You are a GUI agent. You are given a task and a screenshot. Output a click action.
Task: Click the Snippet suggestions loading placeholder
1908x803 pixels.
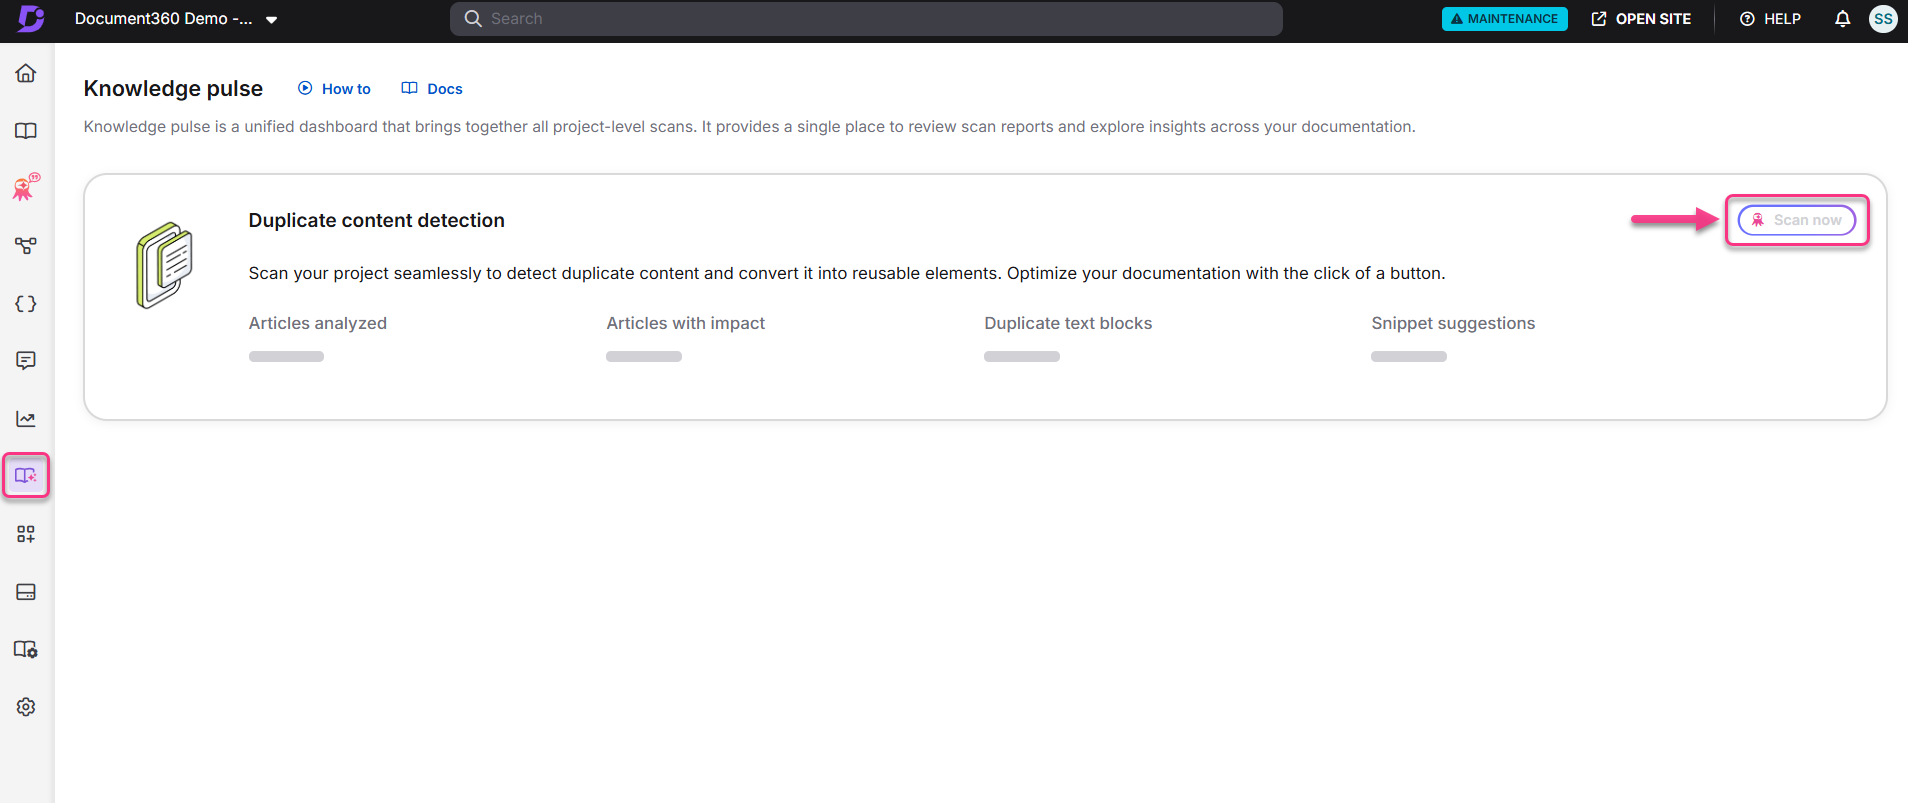(1409, 356)
